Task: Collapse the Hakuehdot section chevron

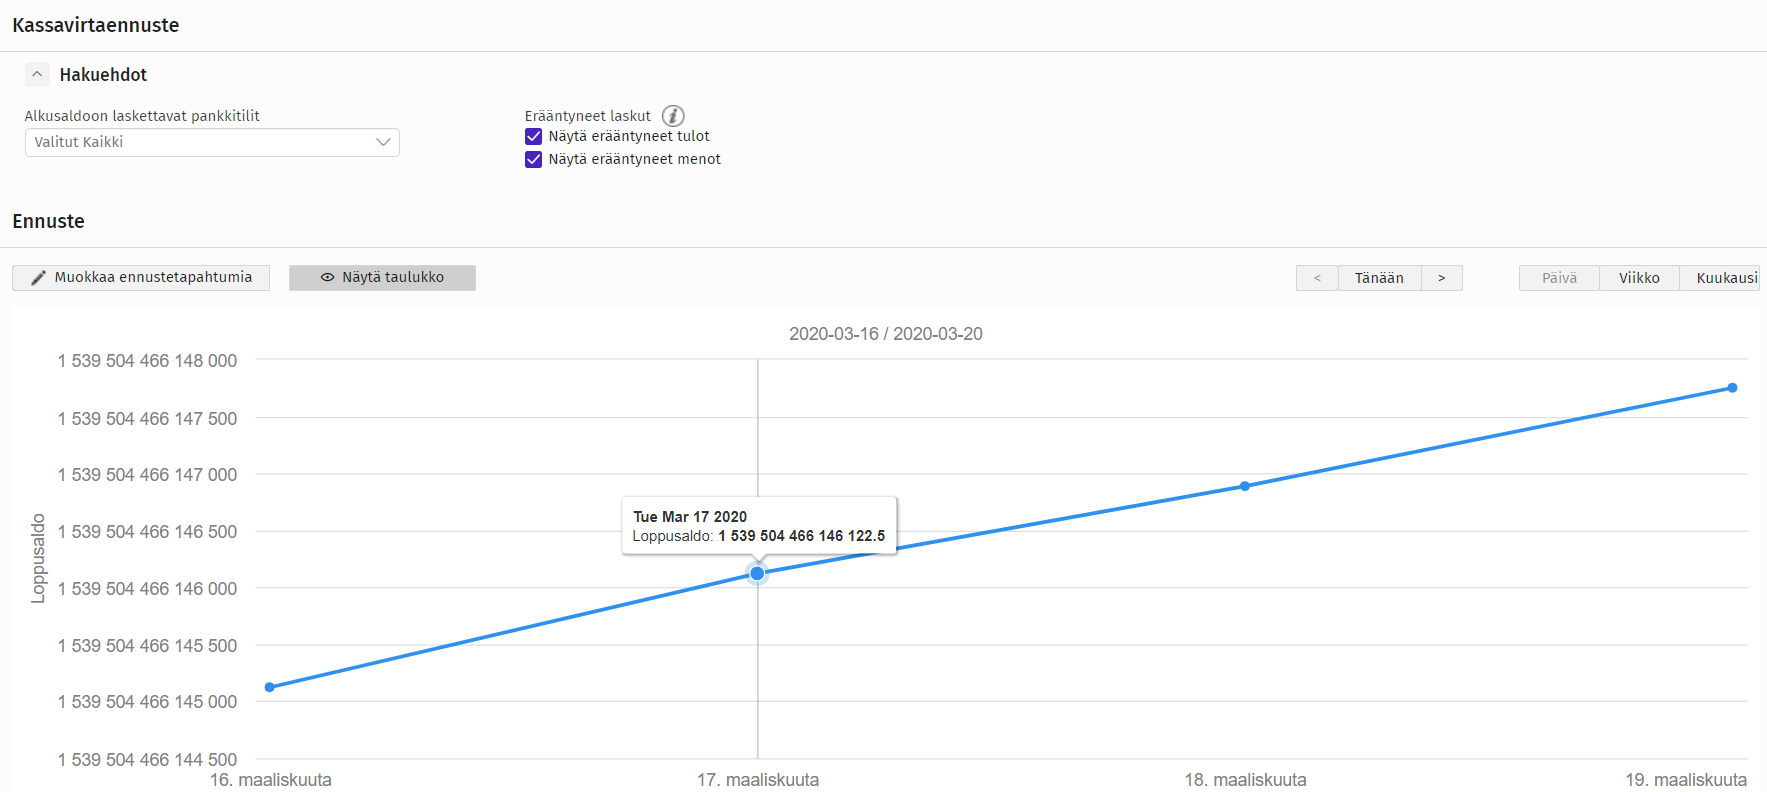Action: pos(37,75)
